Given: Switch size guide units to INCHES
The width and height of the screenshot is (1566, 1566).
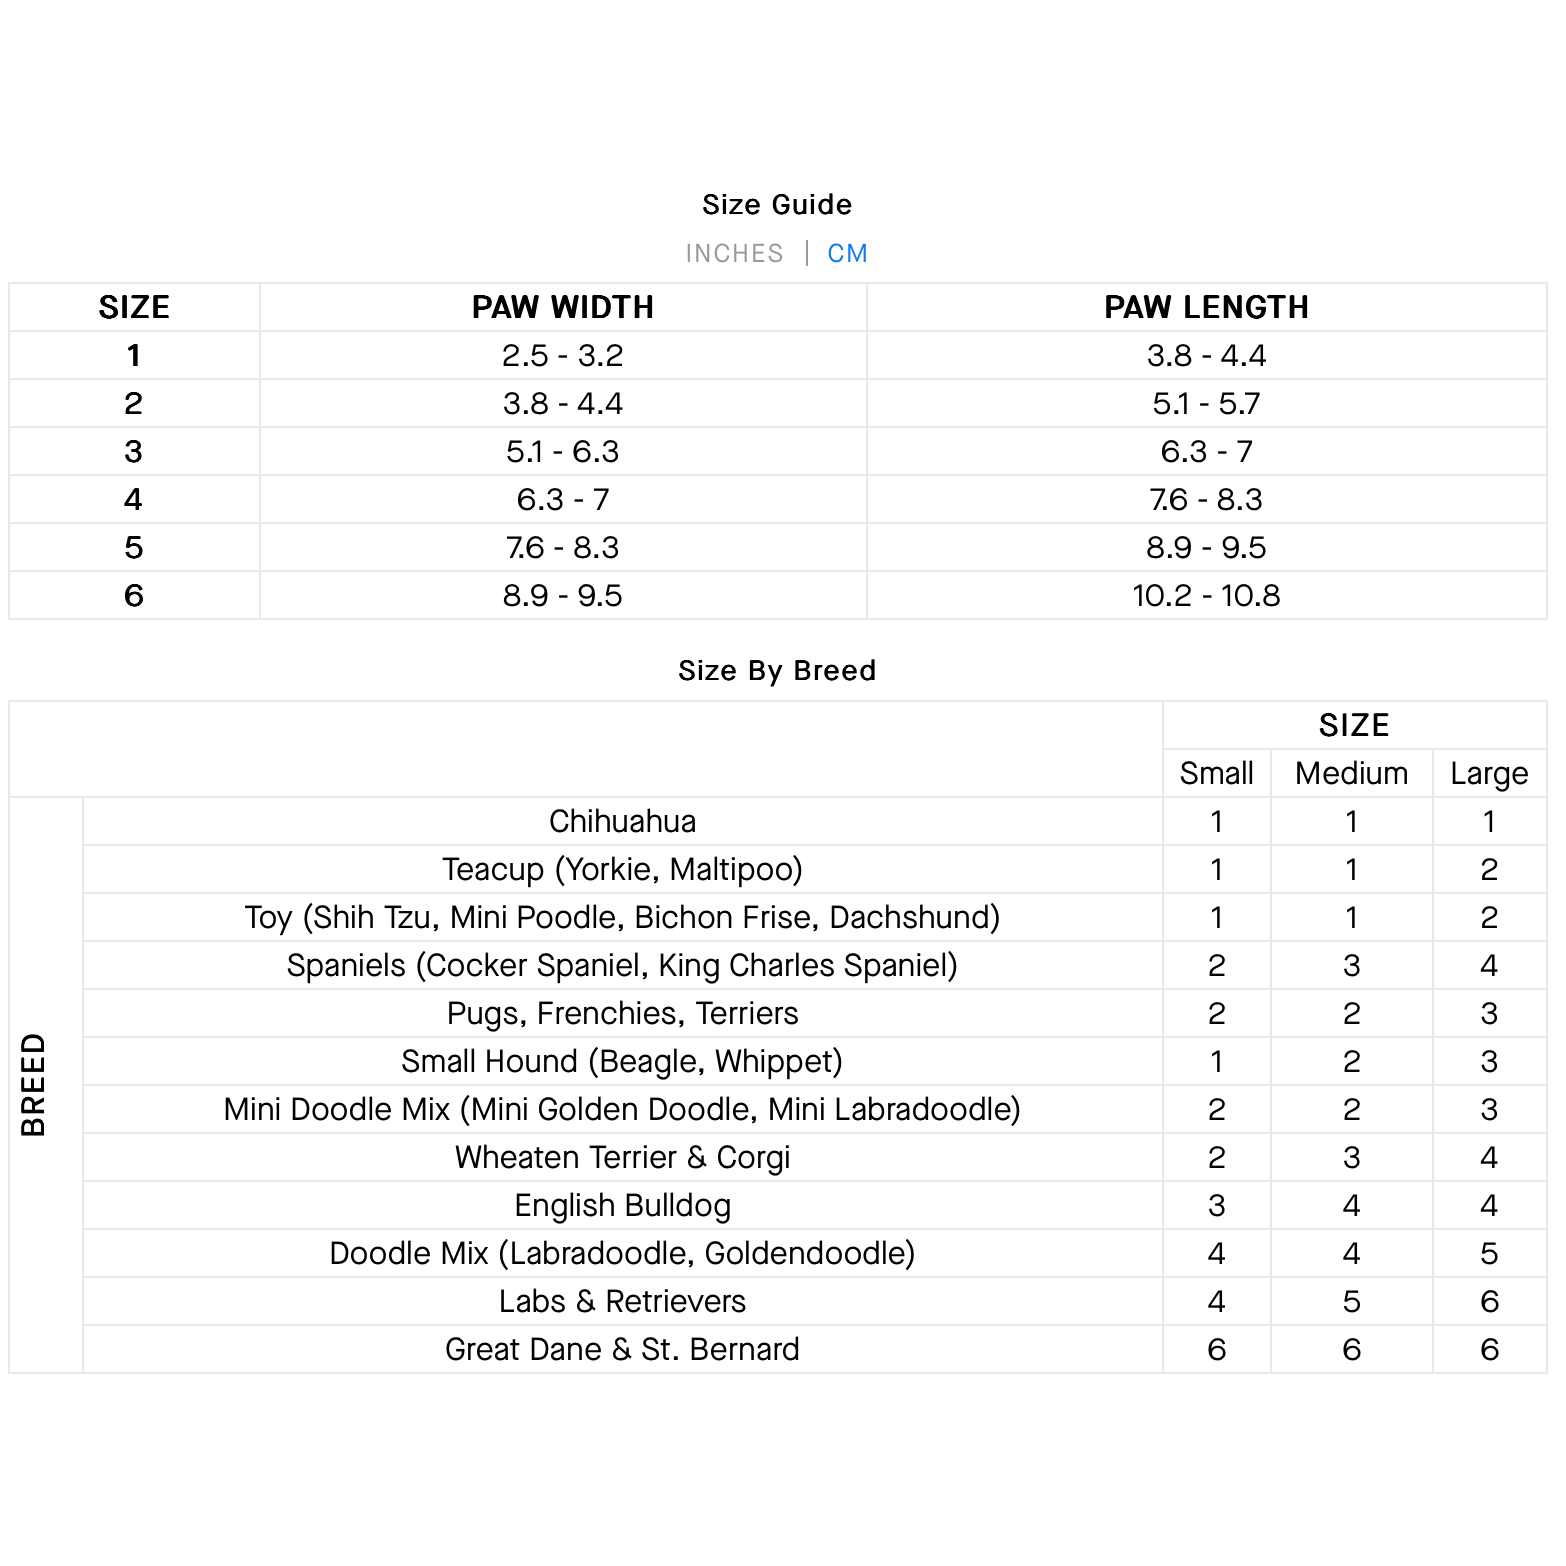Looking at the screenshot, I should click(734, 253).
